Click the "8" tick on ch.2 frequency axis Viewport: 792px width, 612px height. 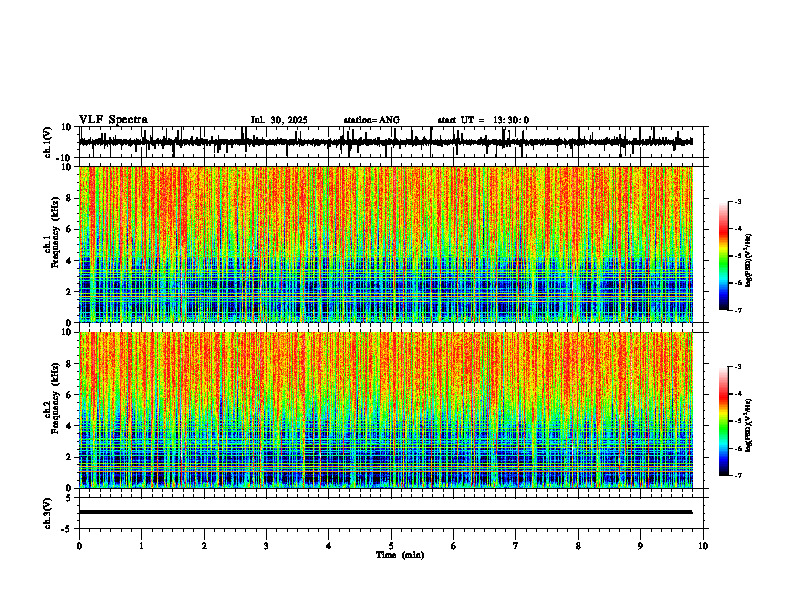(69, 364)
